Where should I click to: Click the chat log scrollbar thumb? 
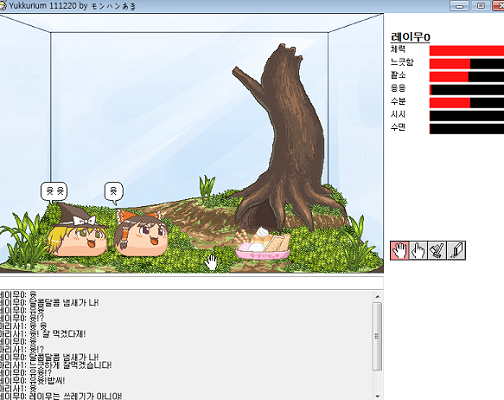click(377, 336)
